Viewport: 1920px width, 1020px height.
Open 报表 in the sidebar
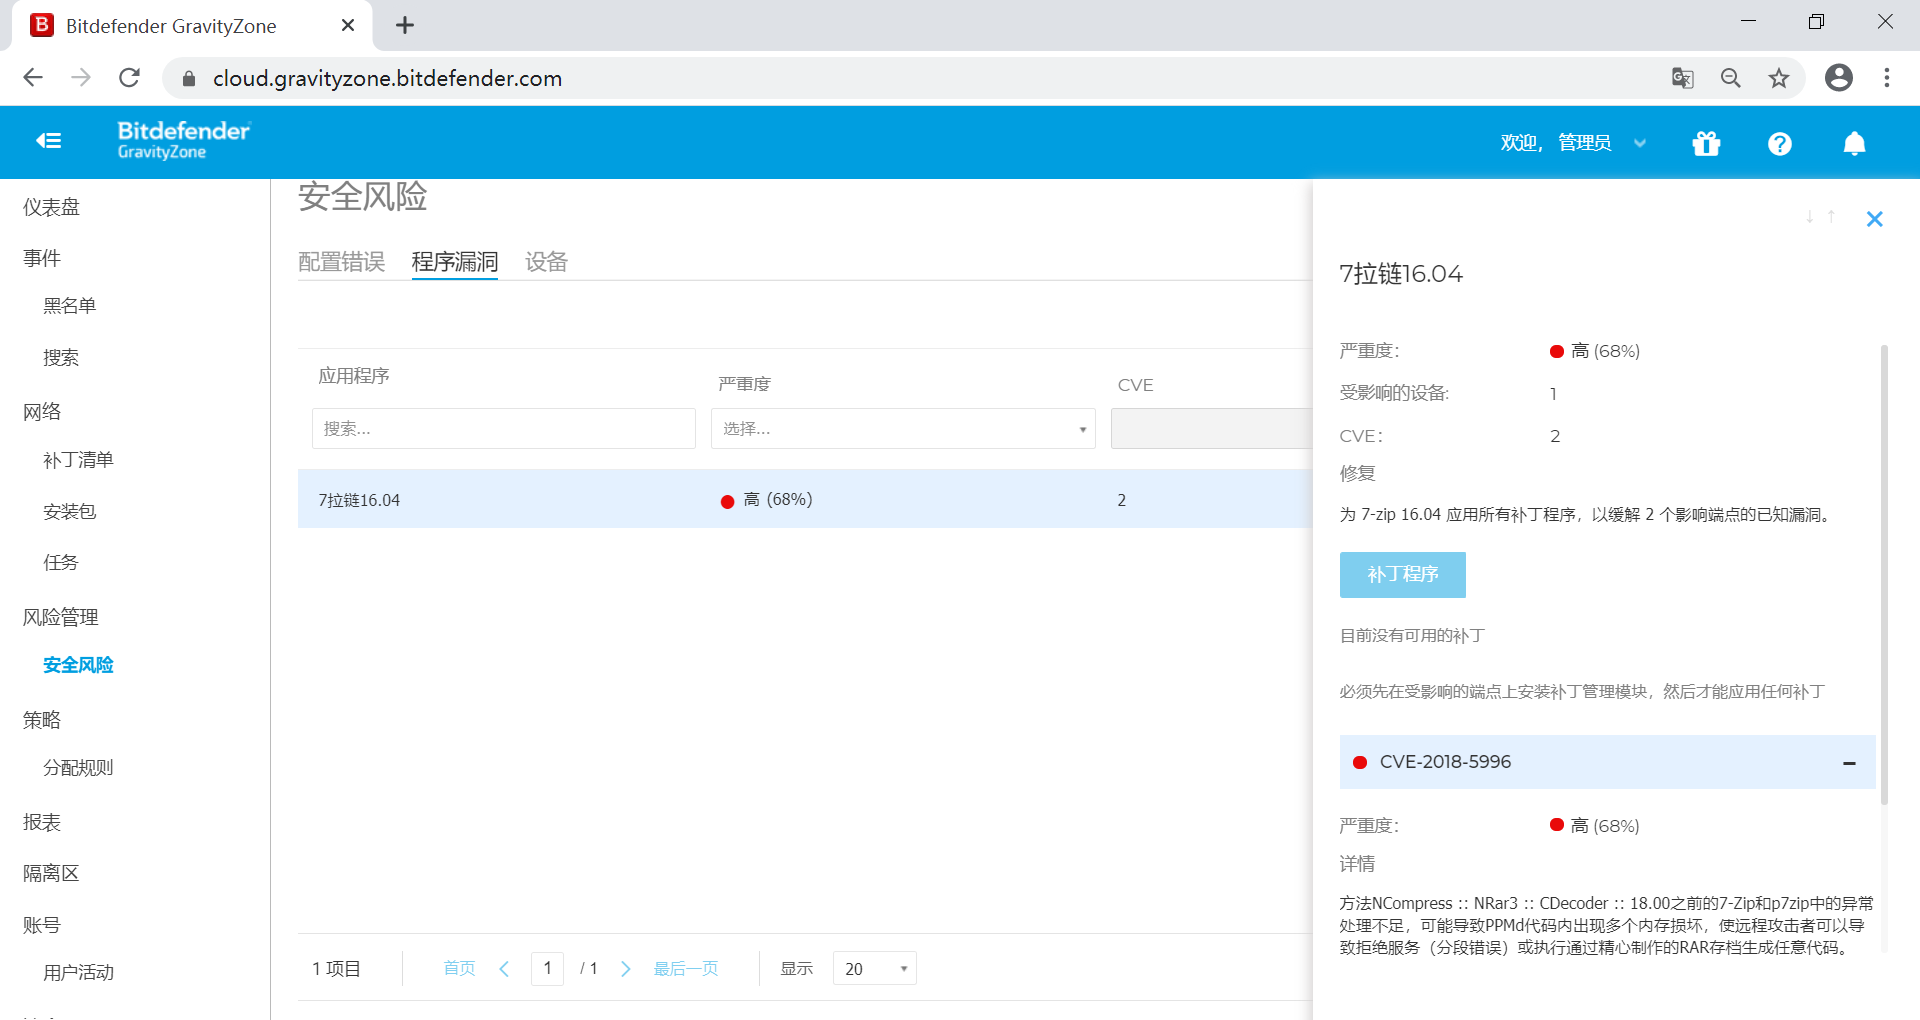tap(42, 822)
